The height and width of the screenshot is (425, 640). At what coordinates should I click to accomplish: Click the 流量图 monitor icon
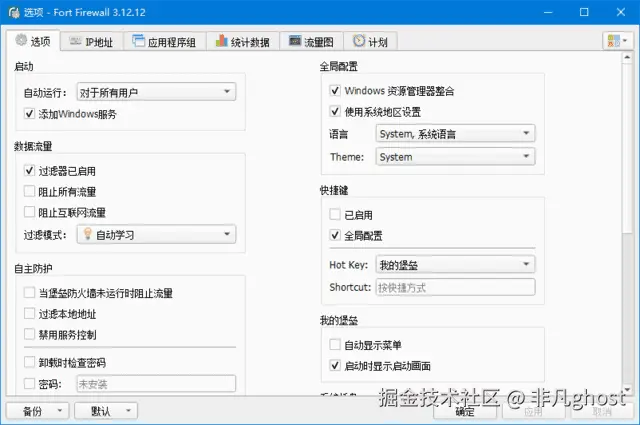[295, 40]
